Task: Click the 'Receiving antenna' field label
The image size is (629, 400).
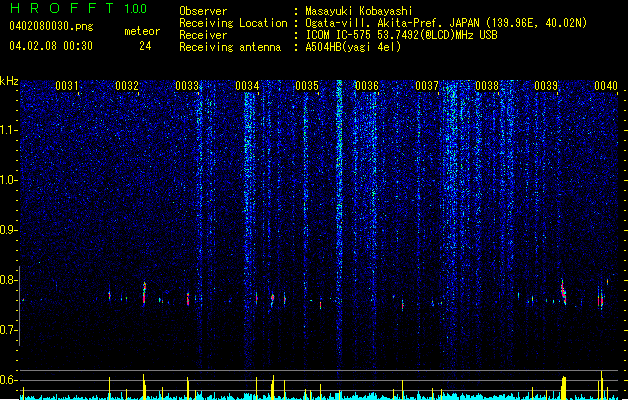Action: (x=230, y=47)
